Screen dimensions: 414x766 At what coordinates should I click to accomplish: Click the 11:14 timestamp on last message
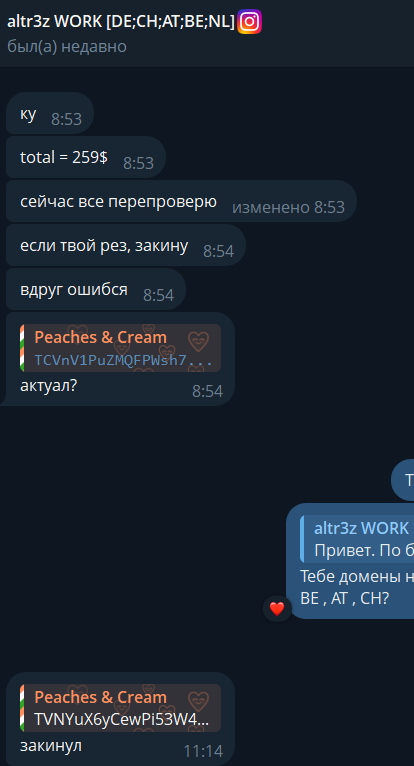(203, 751)
